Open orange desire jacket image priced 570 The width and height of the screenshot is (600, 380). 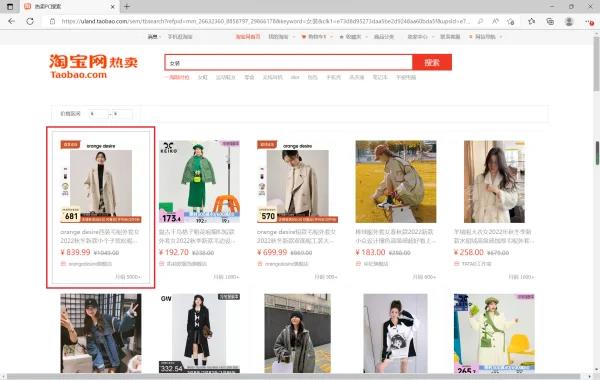pos(297,181)
